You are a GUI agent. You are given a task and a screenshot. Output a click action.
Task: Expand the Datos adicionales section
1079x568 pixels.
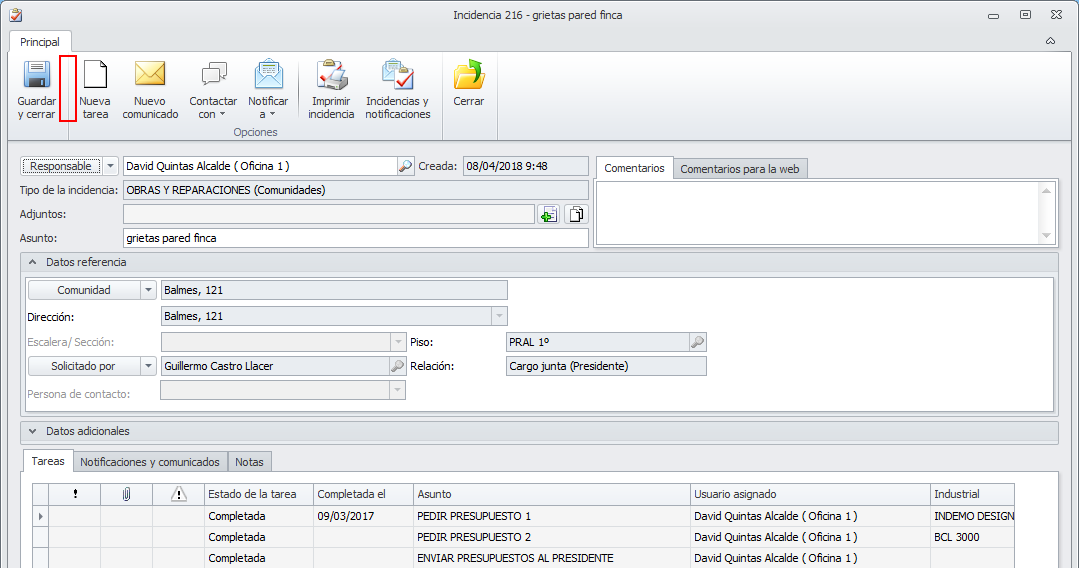point(33,431)
